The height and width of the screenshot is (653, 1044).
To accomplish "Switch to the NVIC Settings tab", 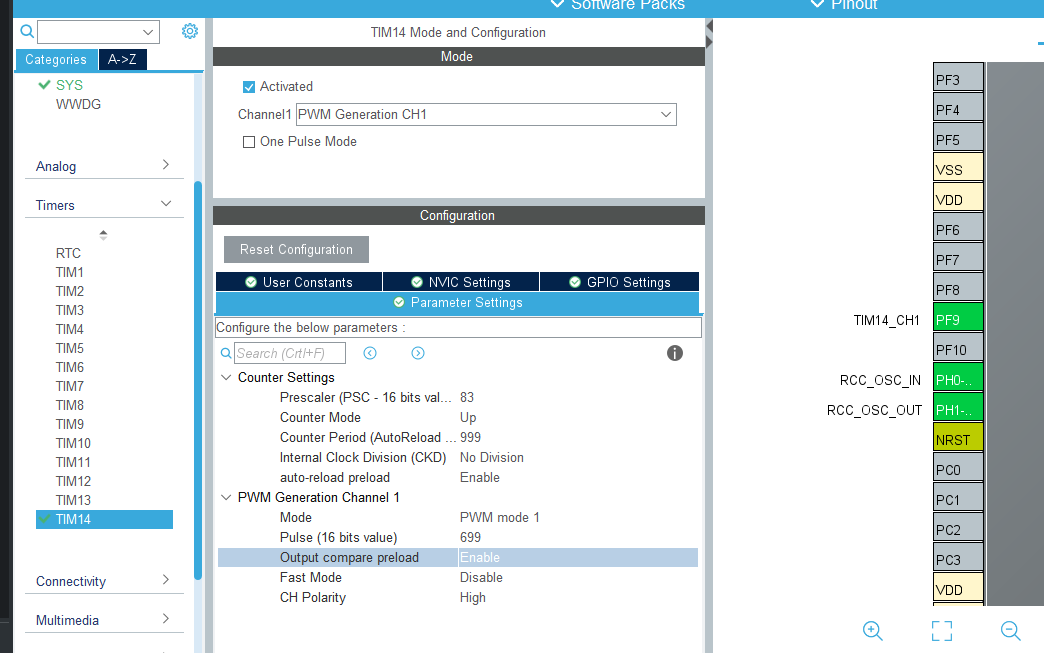I will click(460, 281).
